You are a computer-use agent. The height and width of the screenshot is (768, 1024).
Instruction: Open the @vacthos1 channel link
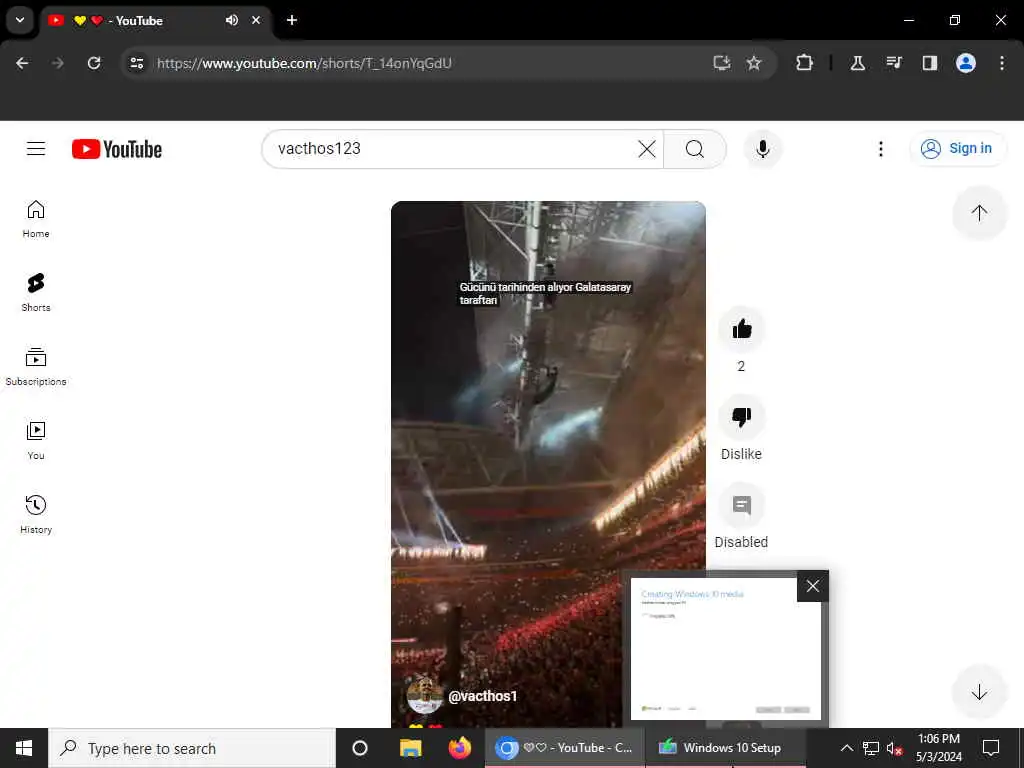483,696
